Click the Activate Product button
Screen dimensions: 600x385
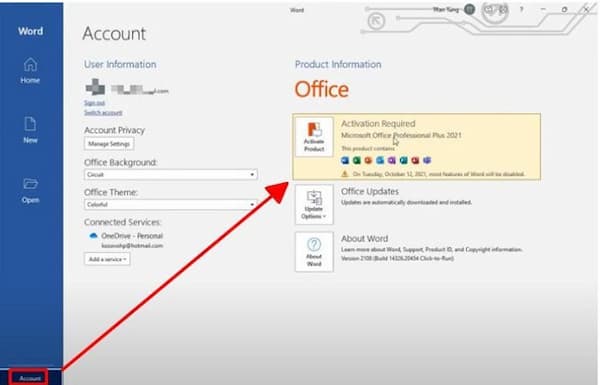tap(314, 137)
